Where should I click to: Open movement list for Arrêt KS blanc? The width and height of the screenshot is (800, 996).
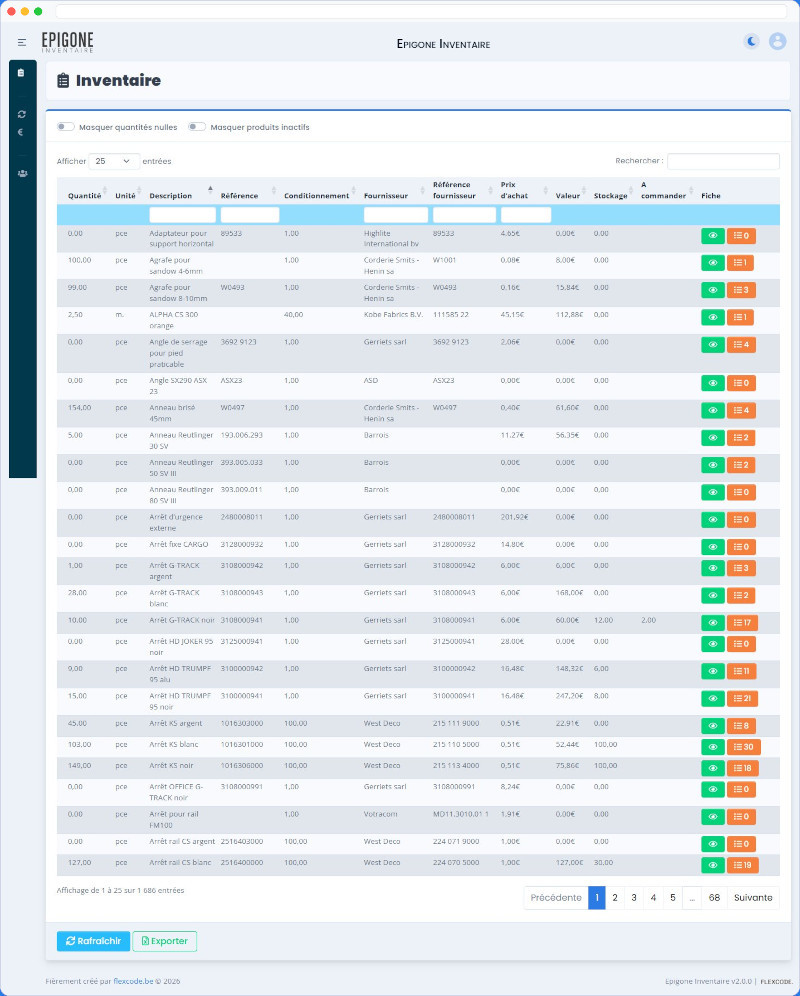coord(743,747)
